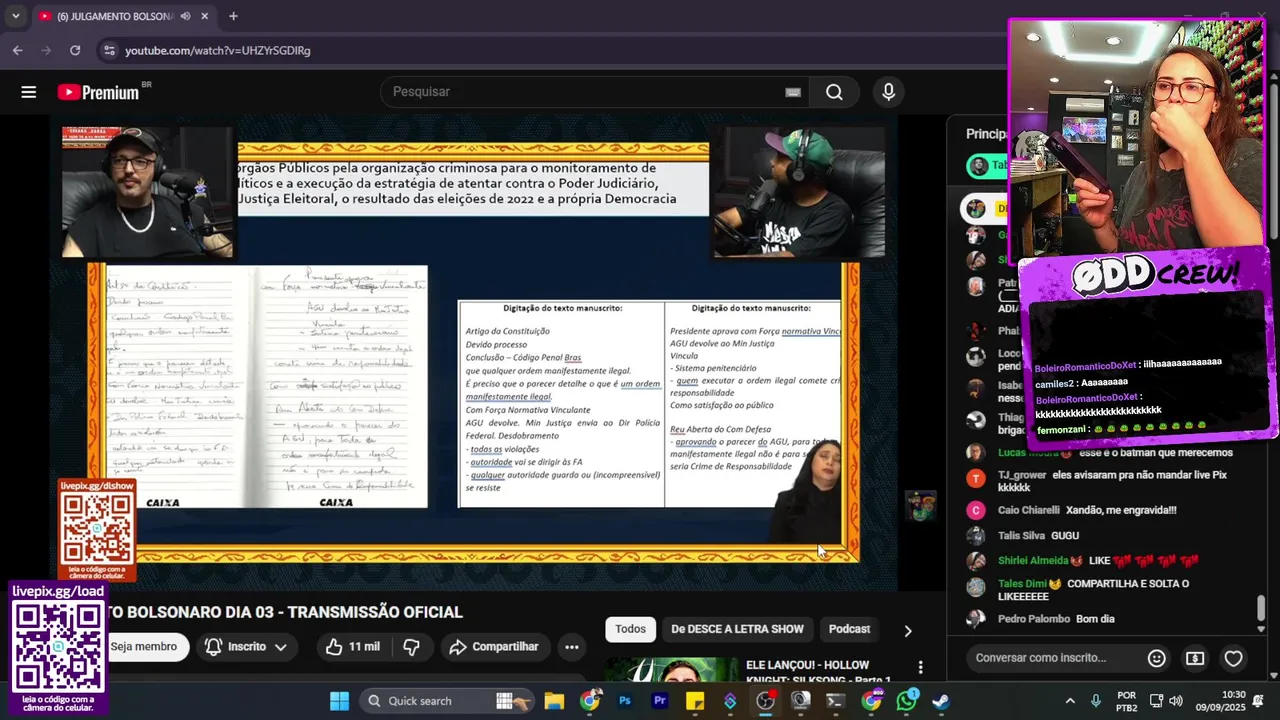Open Steam from the taskbar
Screen dimensions: 1280x720
941,701
